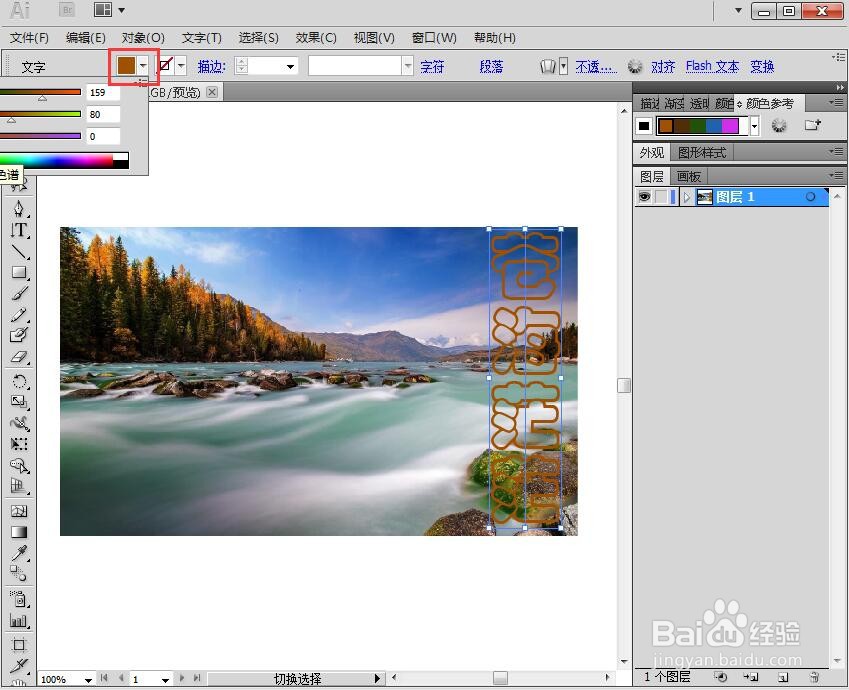Click the red channel value field 159

tap(103, 93)
